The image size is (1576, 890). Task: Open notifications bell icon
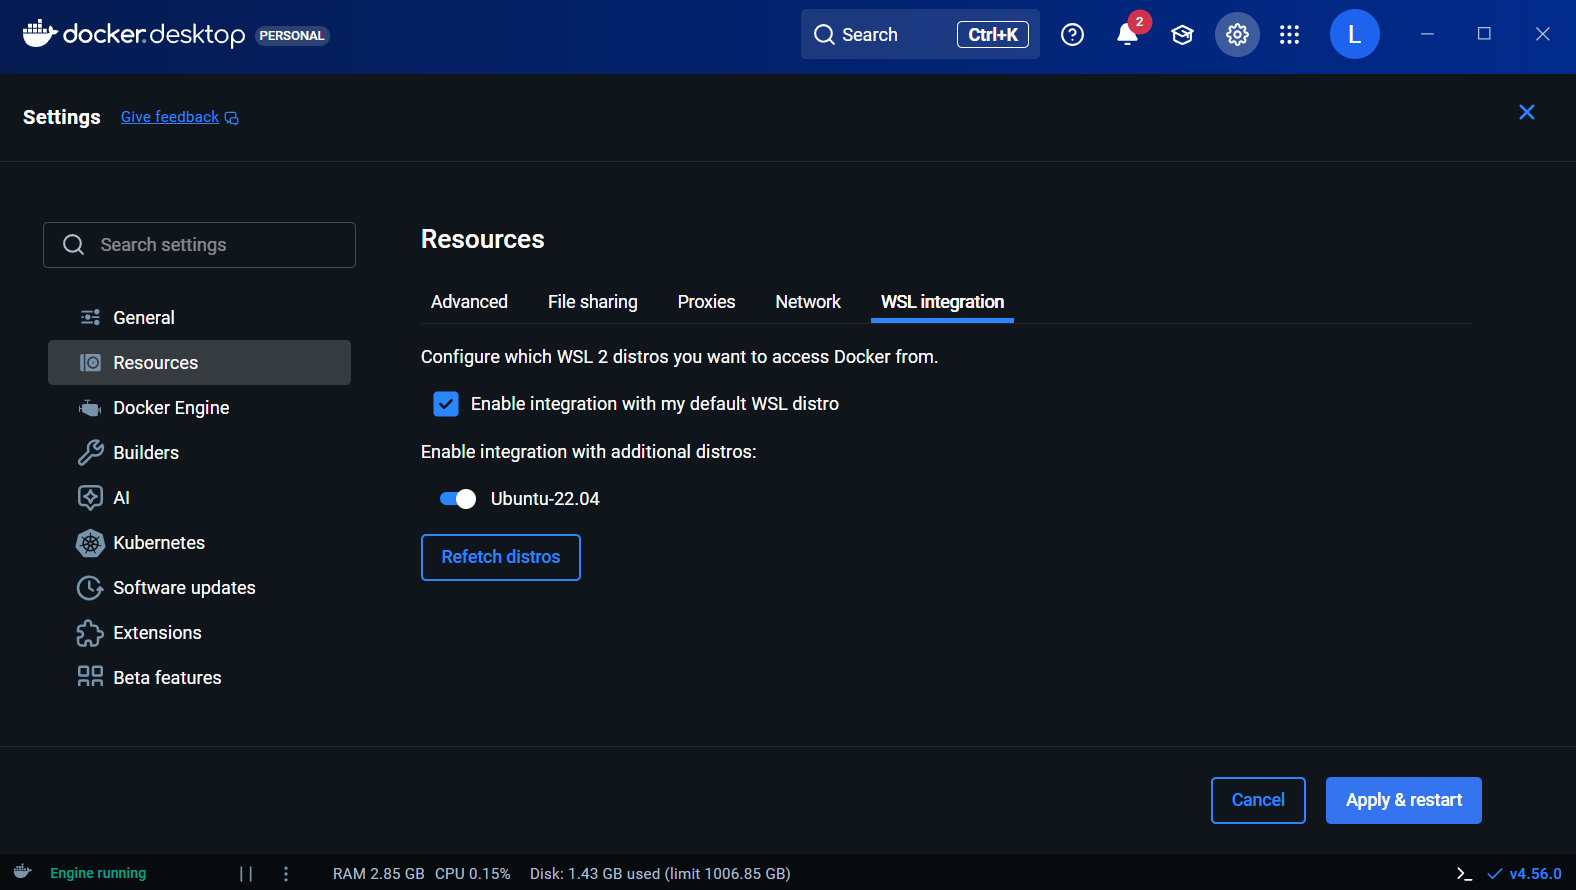(x=1127, y=35)
